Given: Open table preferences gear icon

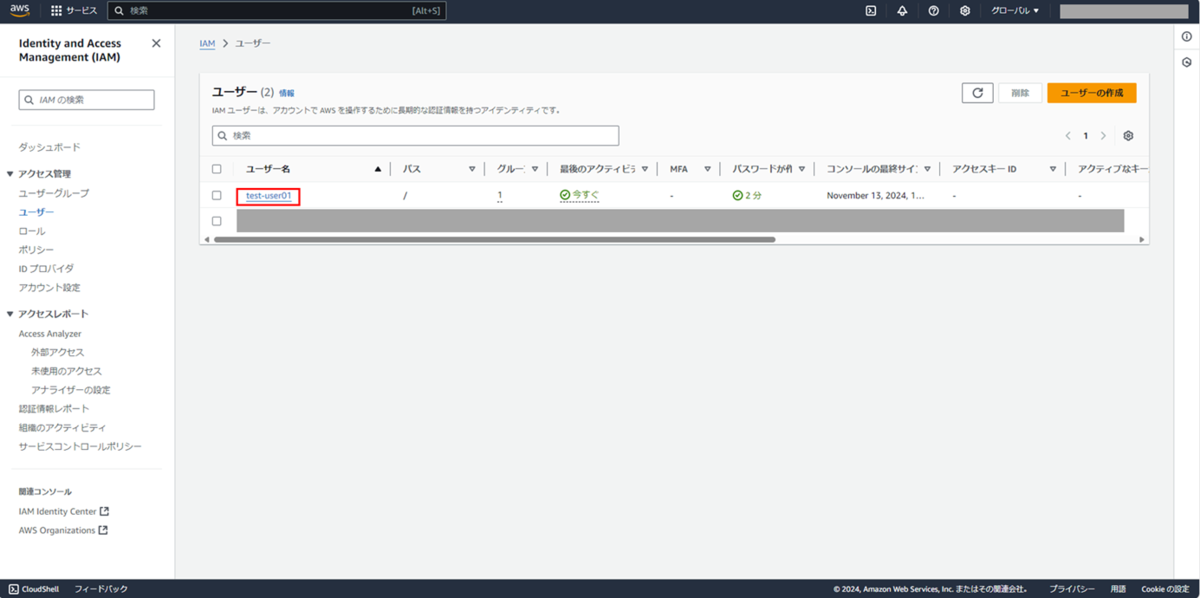Looking at the screenshot, I should coord(1128,136).
